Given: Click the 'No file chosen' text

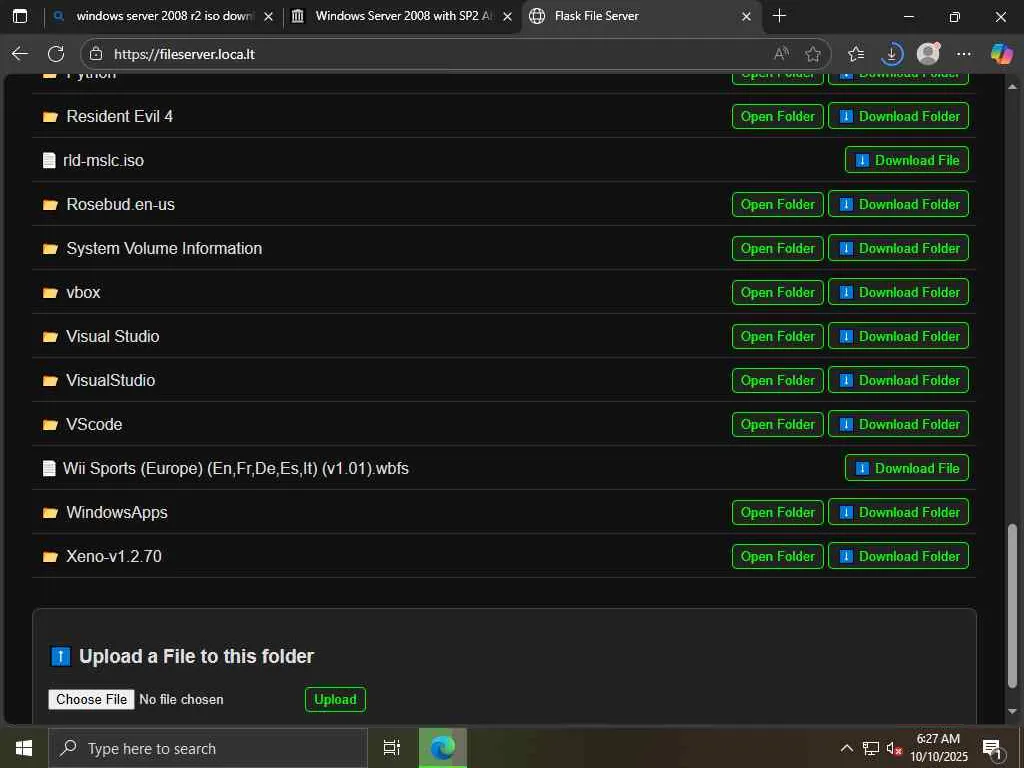Looking at the screenshot, I should [181, 699].
